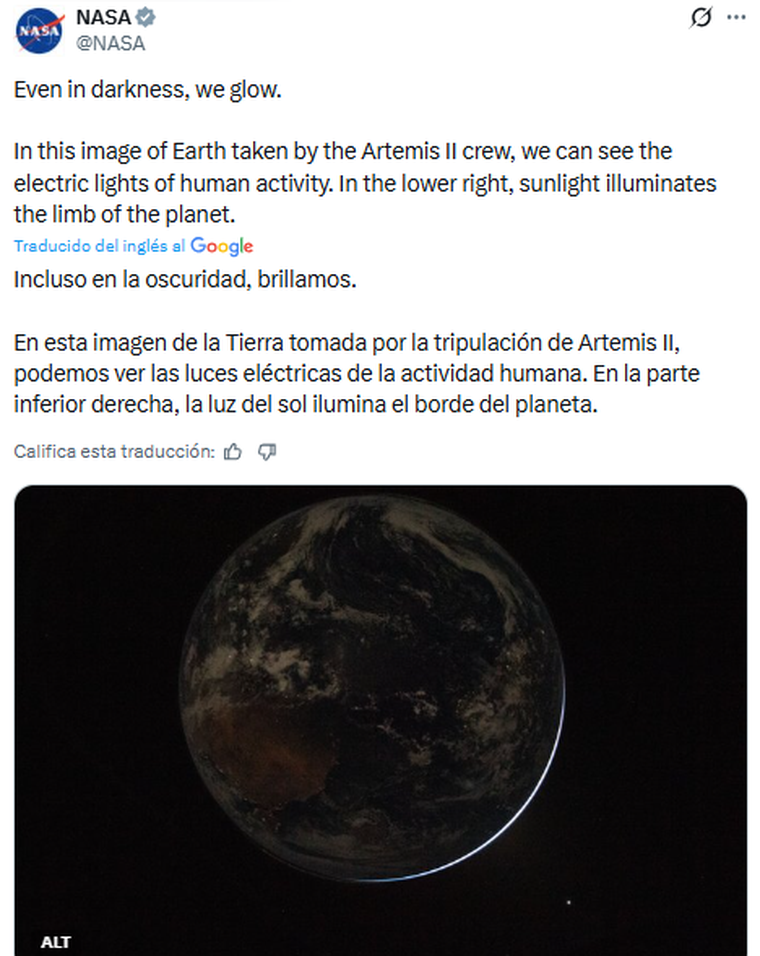The height and width of the screenshot is (956, 760).
Task: Open the NASA profile avatar
Action: click(40, 30)
